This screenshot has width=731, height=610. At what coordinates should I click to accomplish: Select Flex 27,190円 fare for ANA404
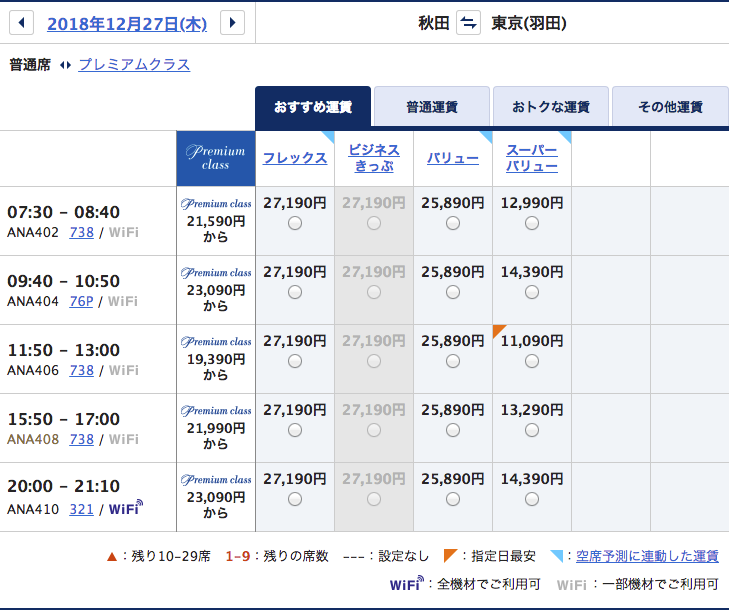pyautogui.click(x=294, y=293)
